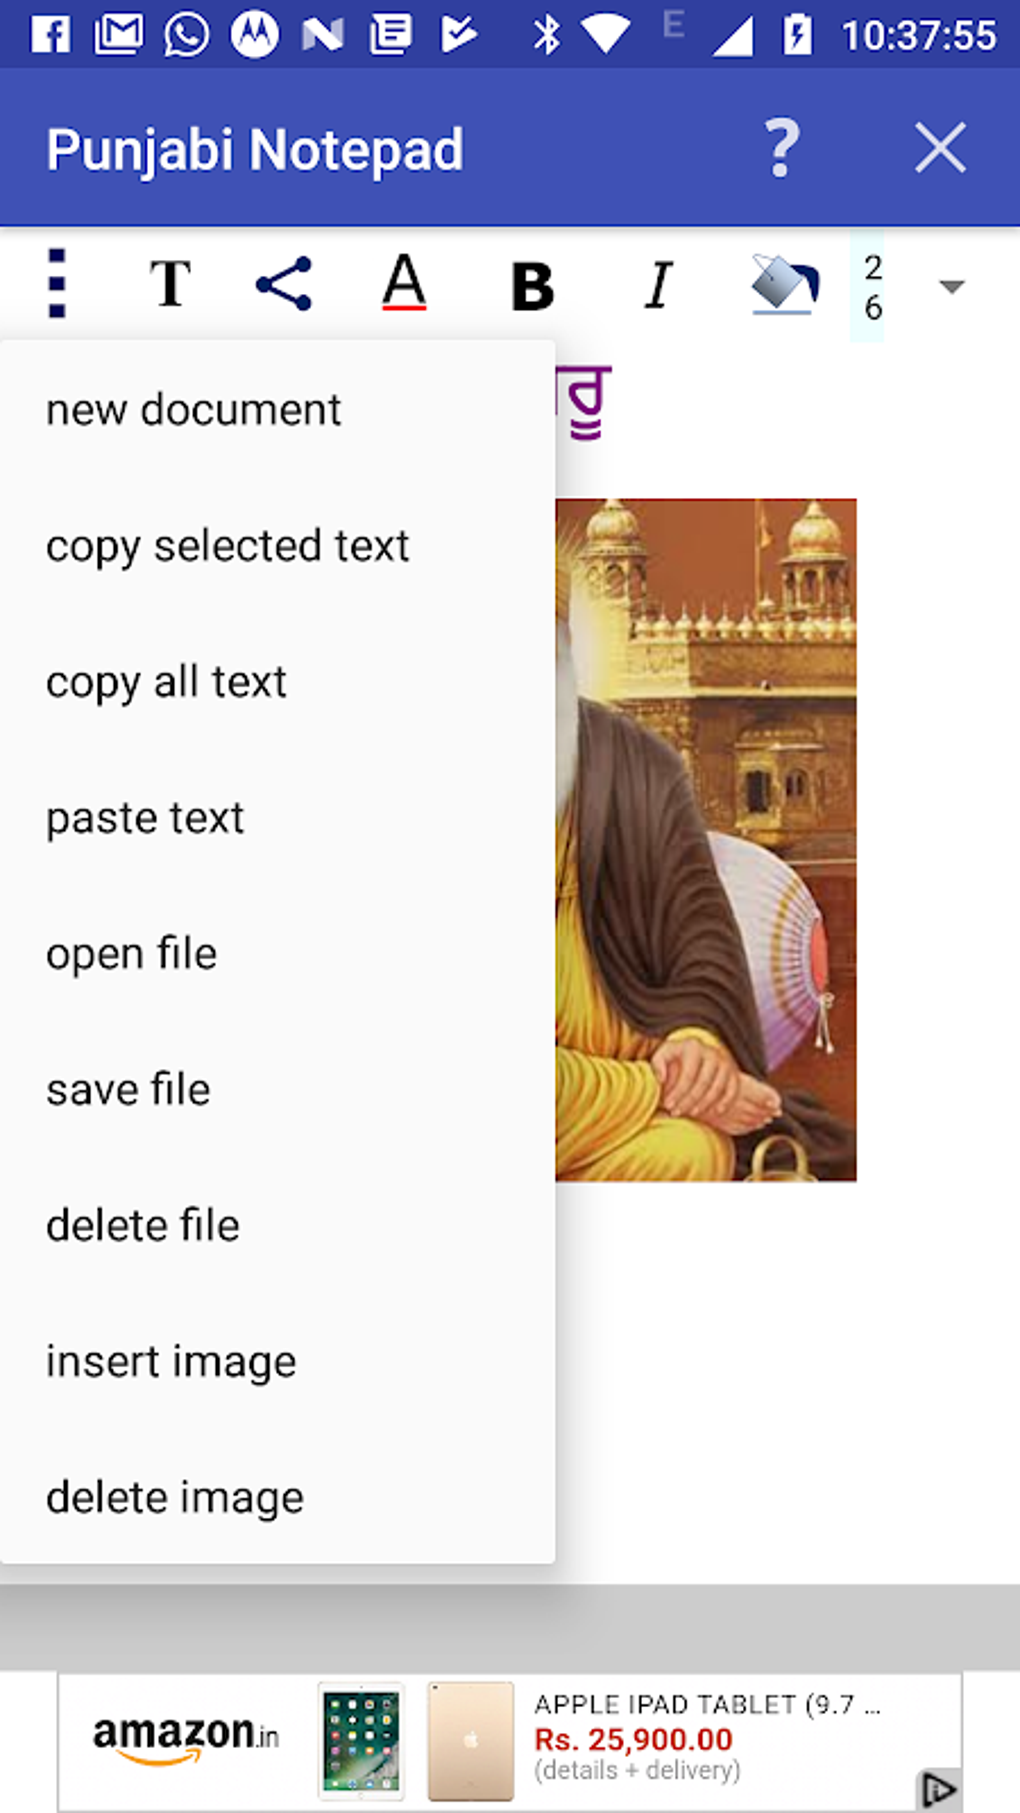The image size is (1020, 1813).
Task: Tap the iPad thumbnail in the ad banner
Action: pos(359,1737)
